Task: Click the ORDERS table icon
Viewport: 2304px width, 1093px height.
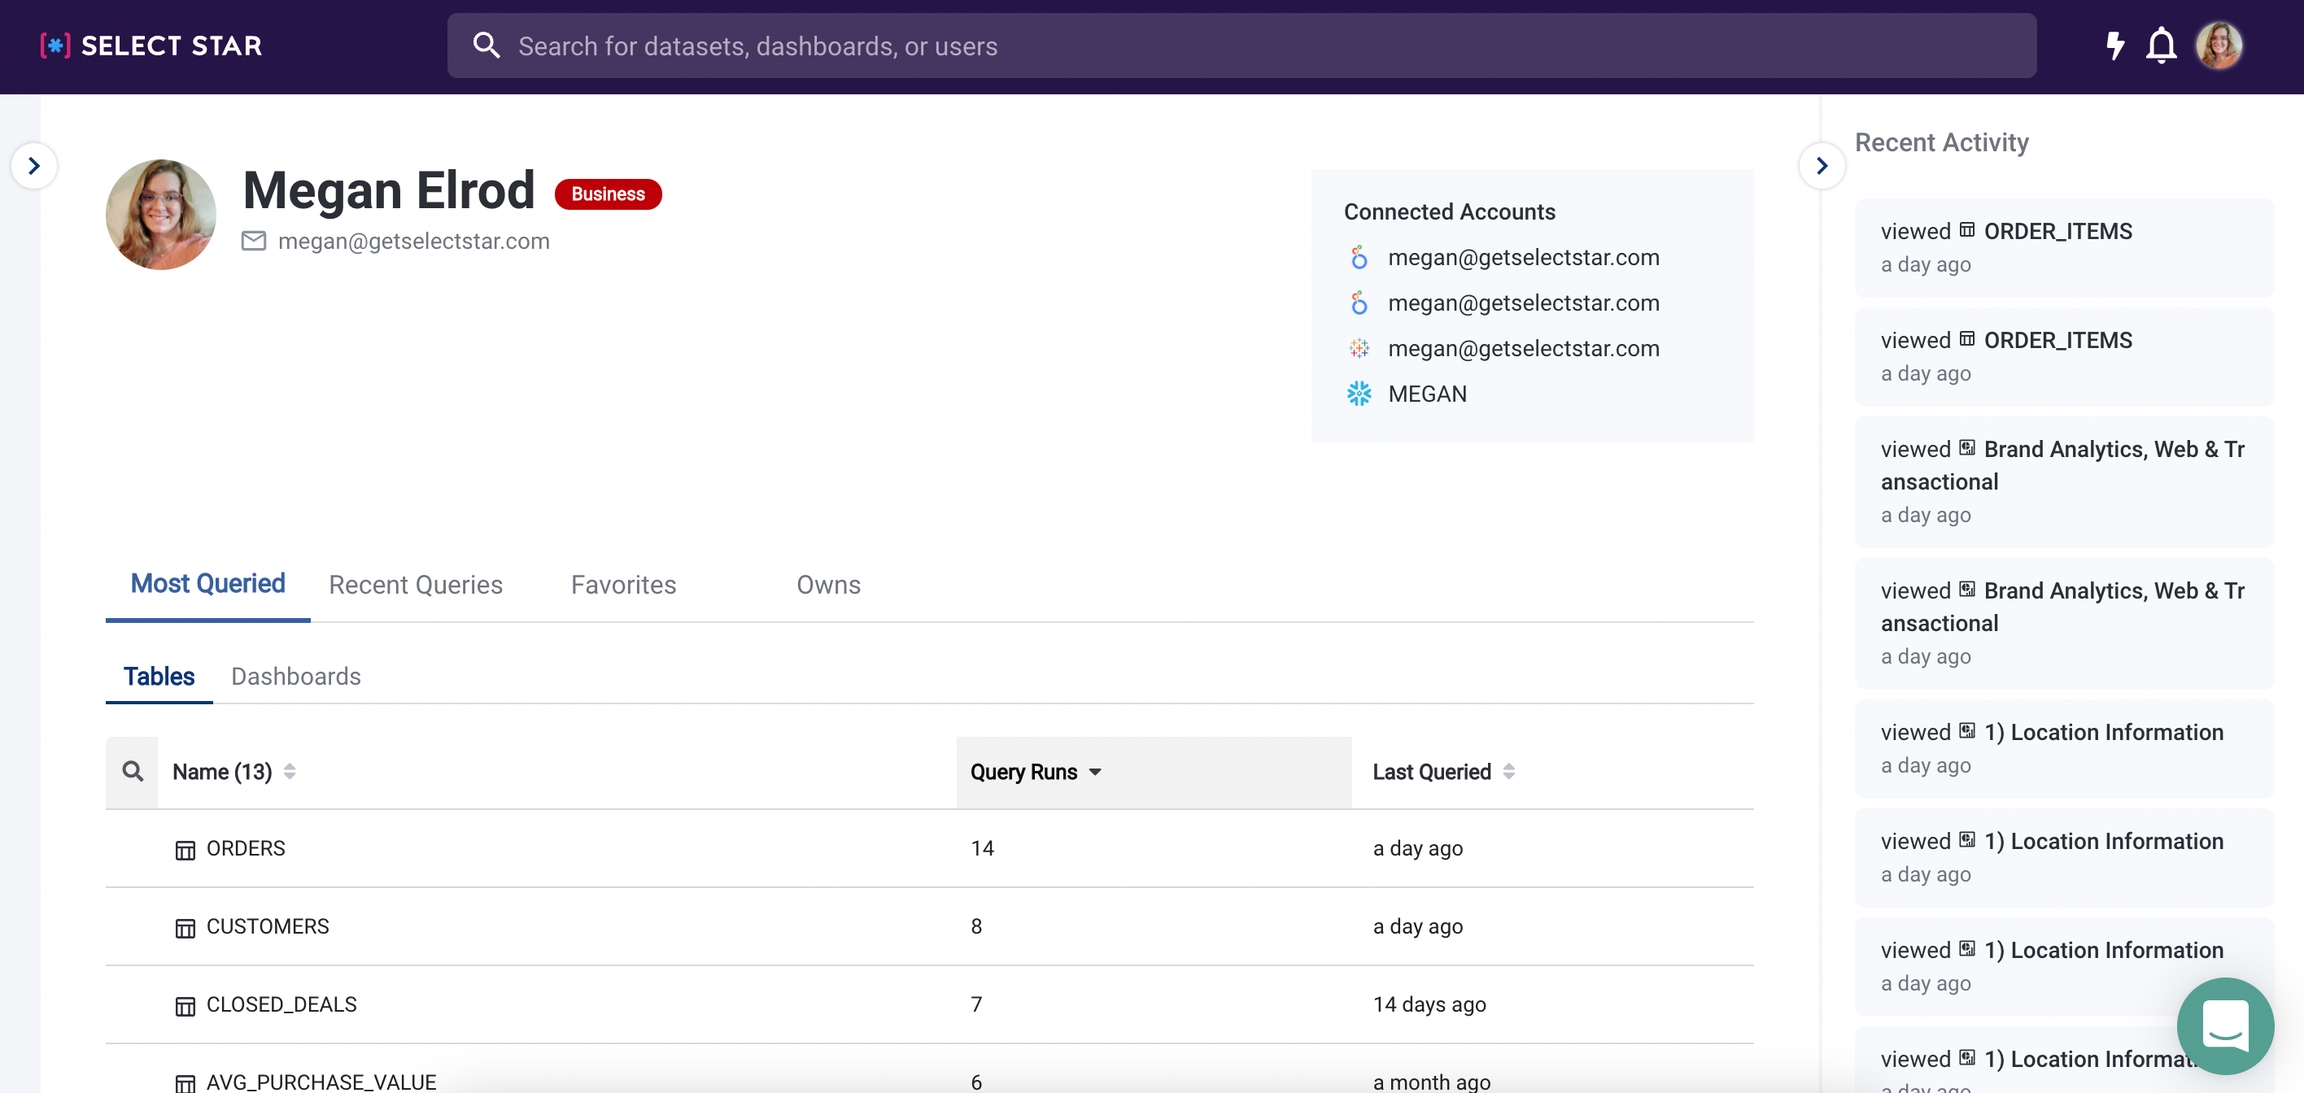Action: pyautogui.click(x=185, y=850)
